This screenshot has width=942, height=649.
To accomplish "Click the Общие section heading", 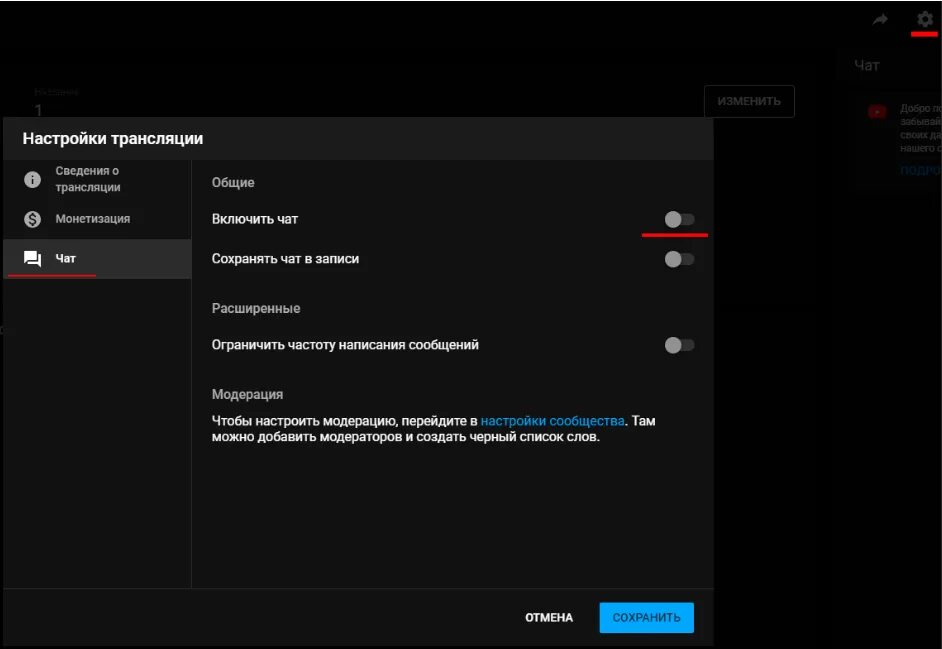I will click(233, 183).
